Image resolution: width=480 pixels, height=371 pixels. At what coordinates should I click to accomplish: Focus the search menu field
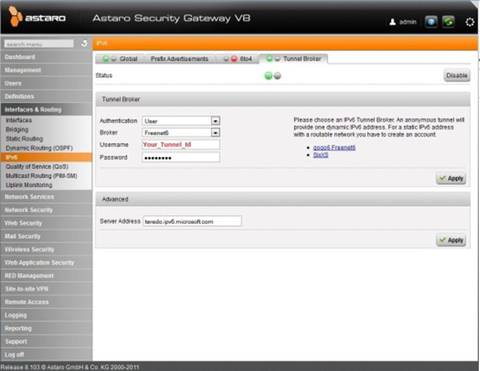(x=39, y=44)
